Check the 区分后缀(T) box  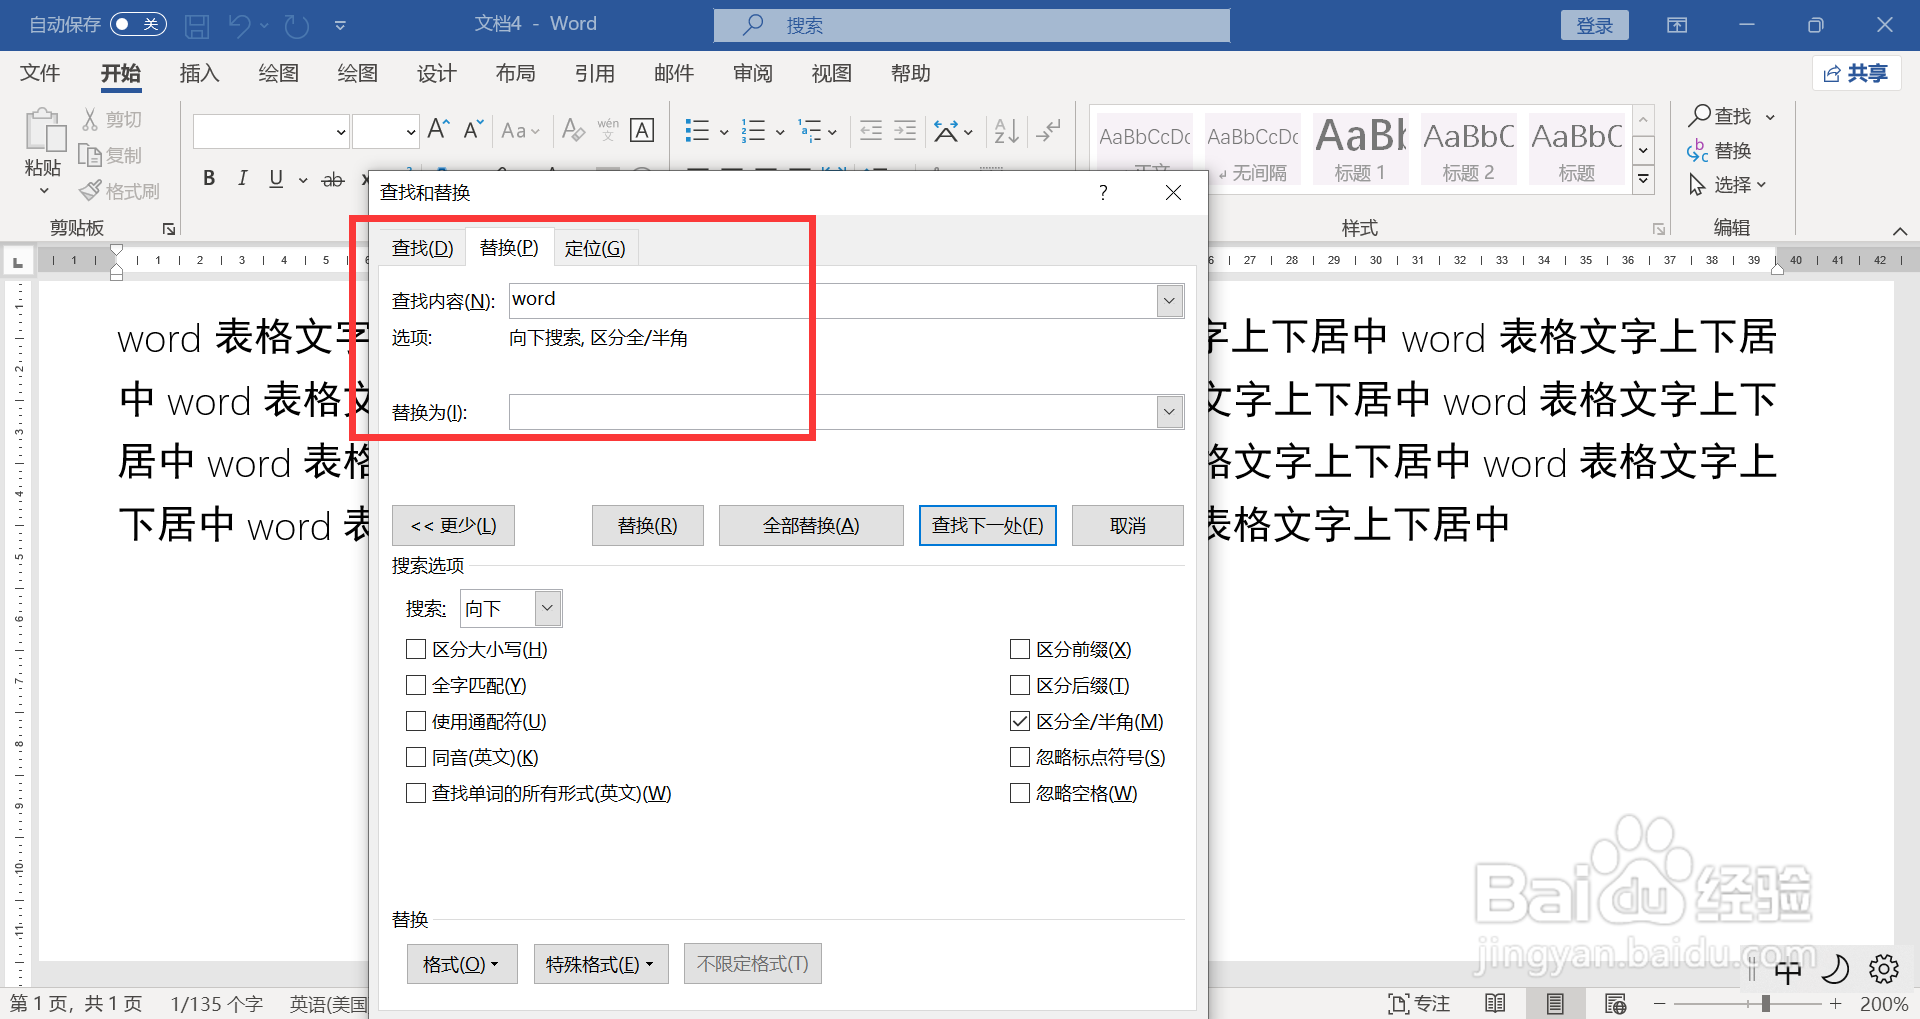[x=1020, y=685]
